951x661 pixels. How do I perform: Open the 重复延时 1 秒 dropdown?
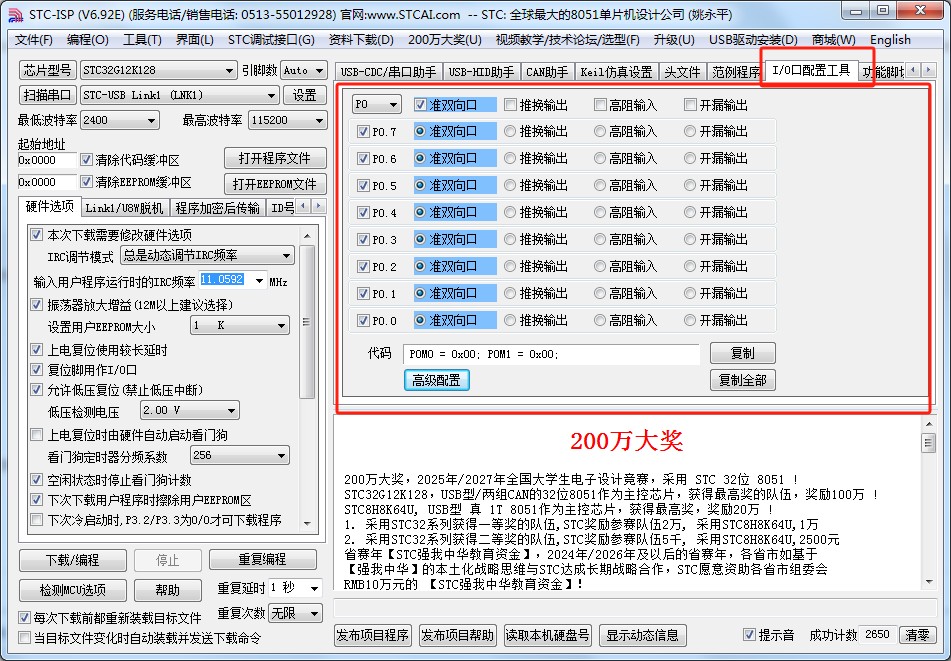[x=315, y=588]
